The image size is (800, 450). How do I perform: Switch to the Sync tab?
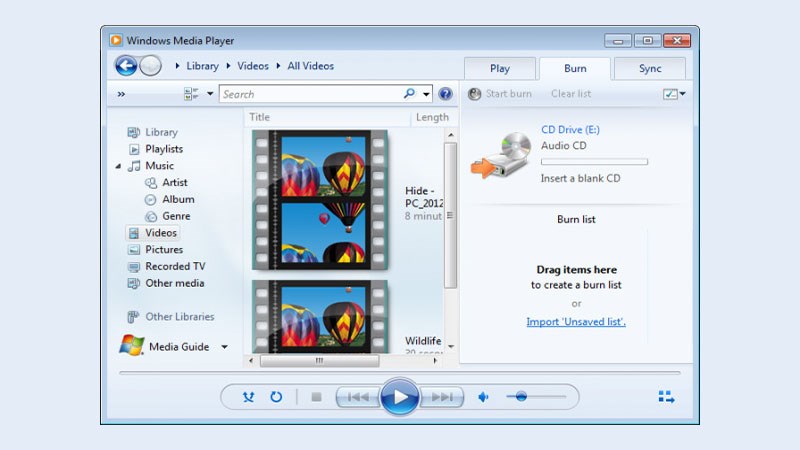point(650,68)
